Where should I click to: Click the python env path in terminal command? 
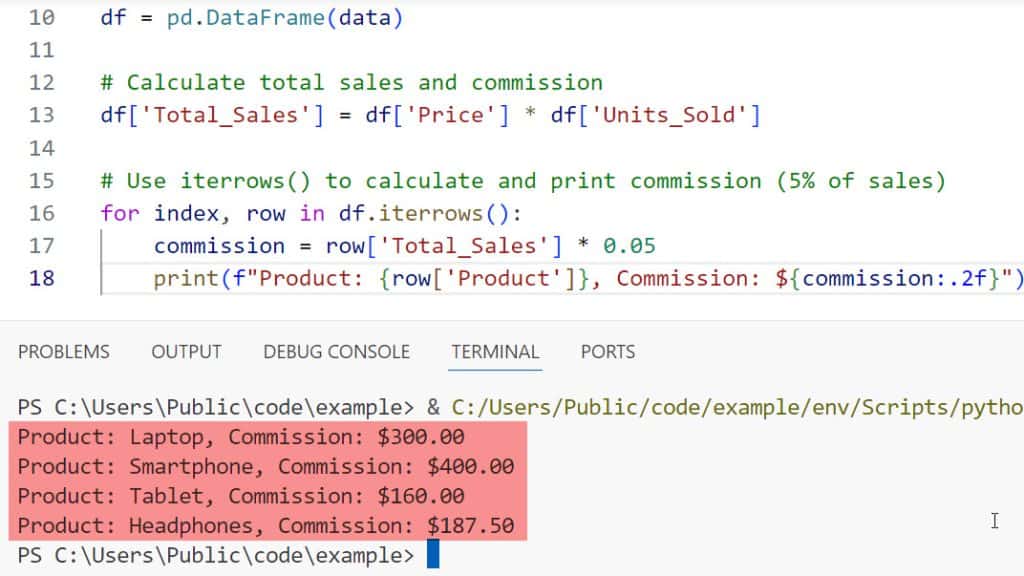pos(737,408)
